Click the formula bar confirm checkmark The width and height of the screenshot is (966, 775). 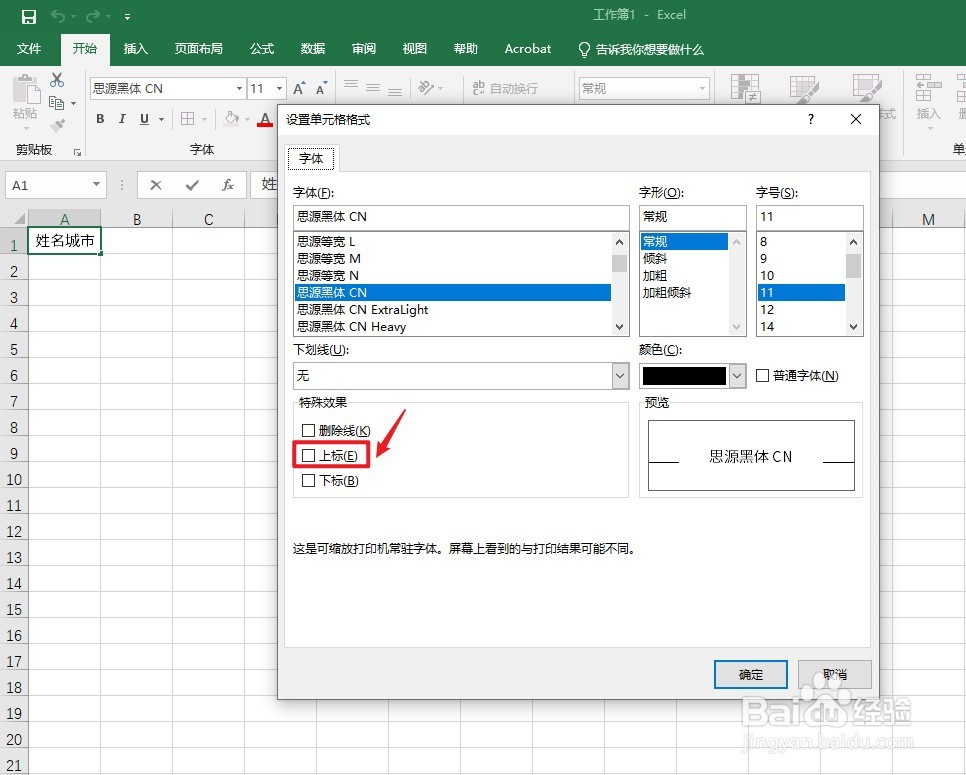click(x=192, y=185)
